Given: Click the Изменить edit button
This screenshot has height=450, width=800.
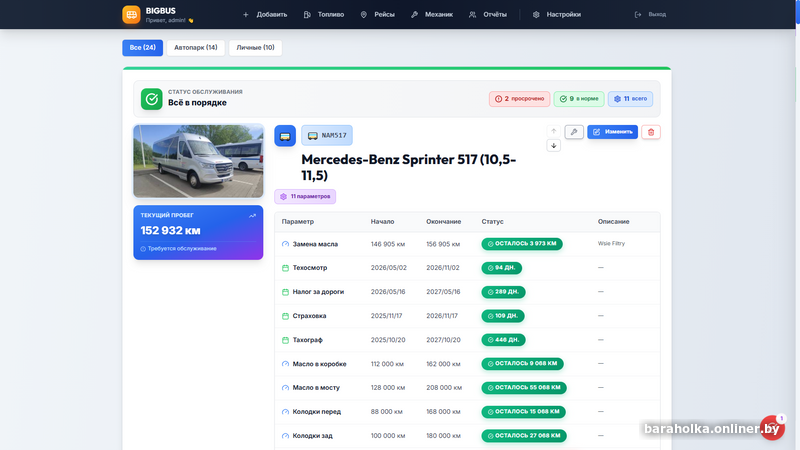Looking at the screenshot, I should (x=612, y=132).
